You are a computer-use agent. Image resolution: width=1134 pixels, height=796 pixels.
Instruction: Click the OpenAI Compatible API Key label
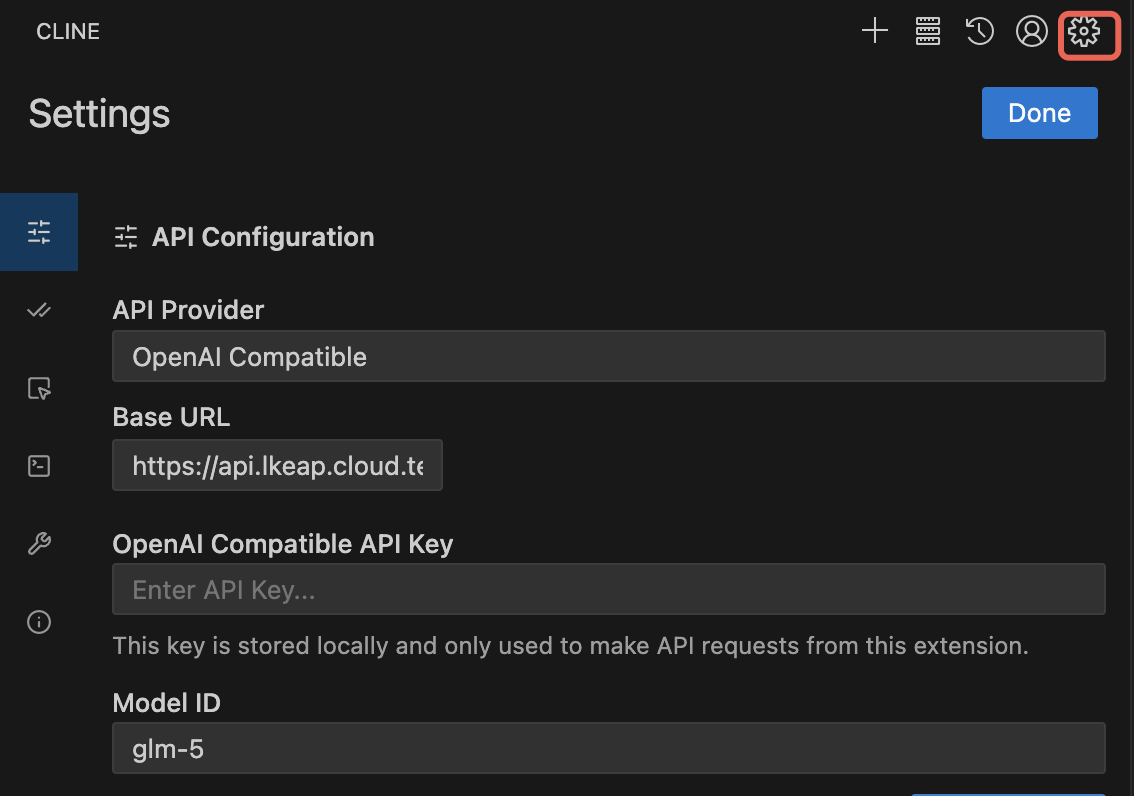pos(283,544)
